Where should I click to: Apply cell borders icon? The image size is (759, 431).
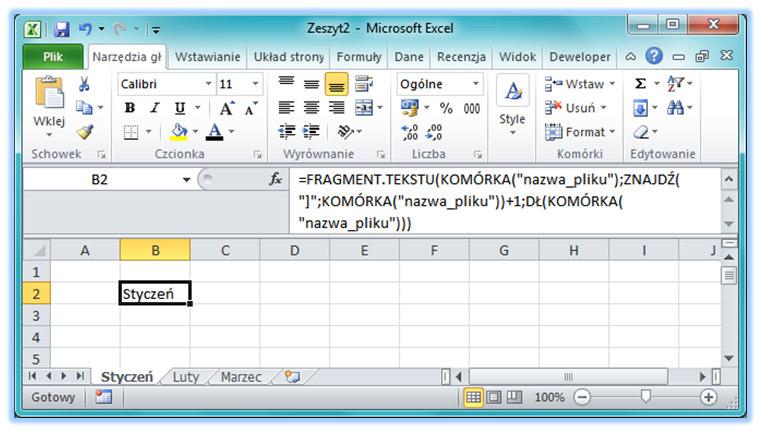coord(131,132)
